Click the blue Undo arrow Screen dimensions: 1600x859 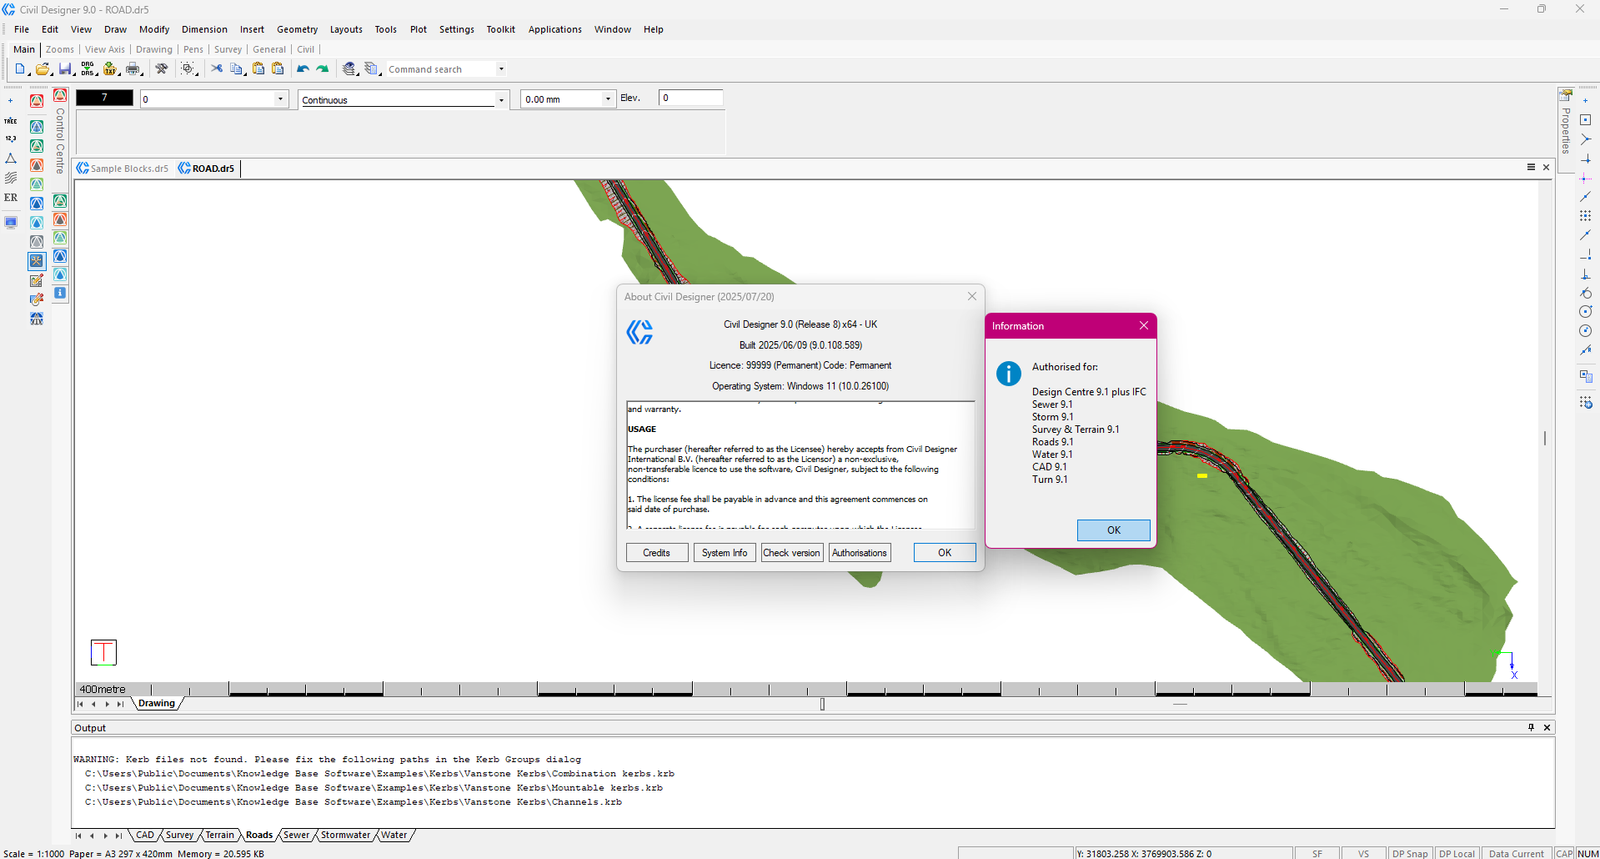coord(302,69)
